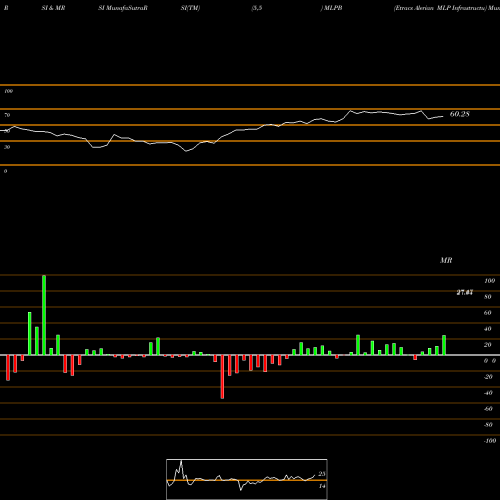
Task: Click the 'Etracs Alerian MLP Infrastructu' title
Action: pos(440,8)
